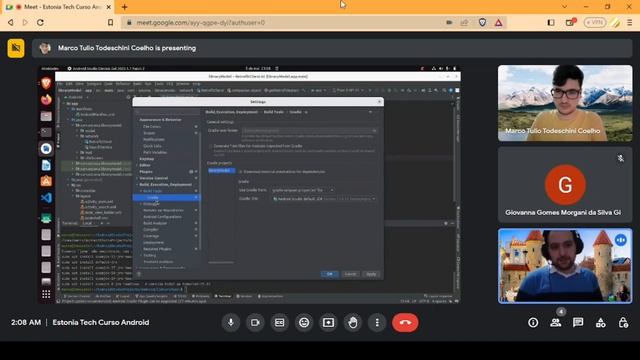Leave the call with red hang-up button
This screenshot has height=360, width=640.
coord(405,322)
